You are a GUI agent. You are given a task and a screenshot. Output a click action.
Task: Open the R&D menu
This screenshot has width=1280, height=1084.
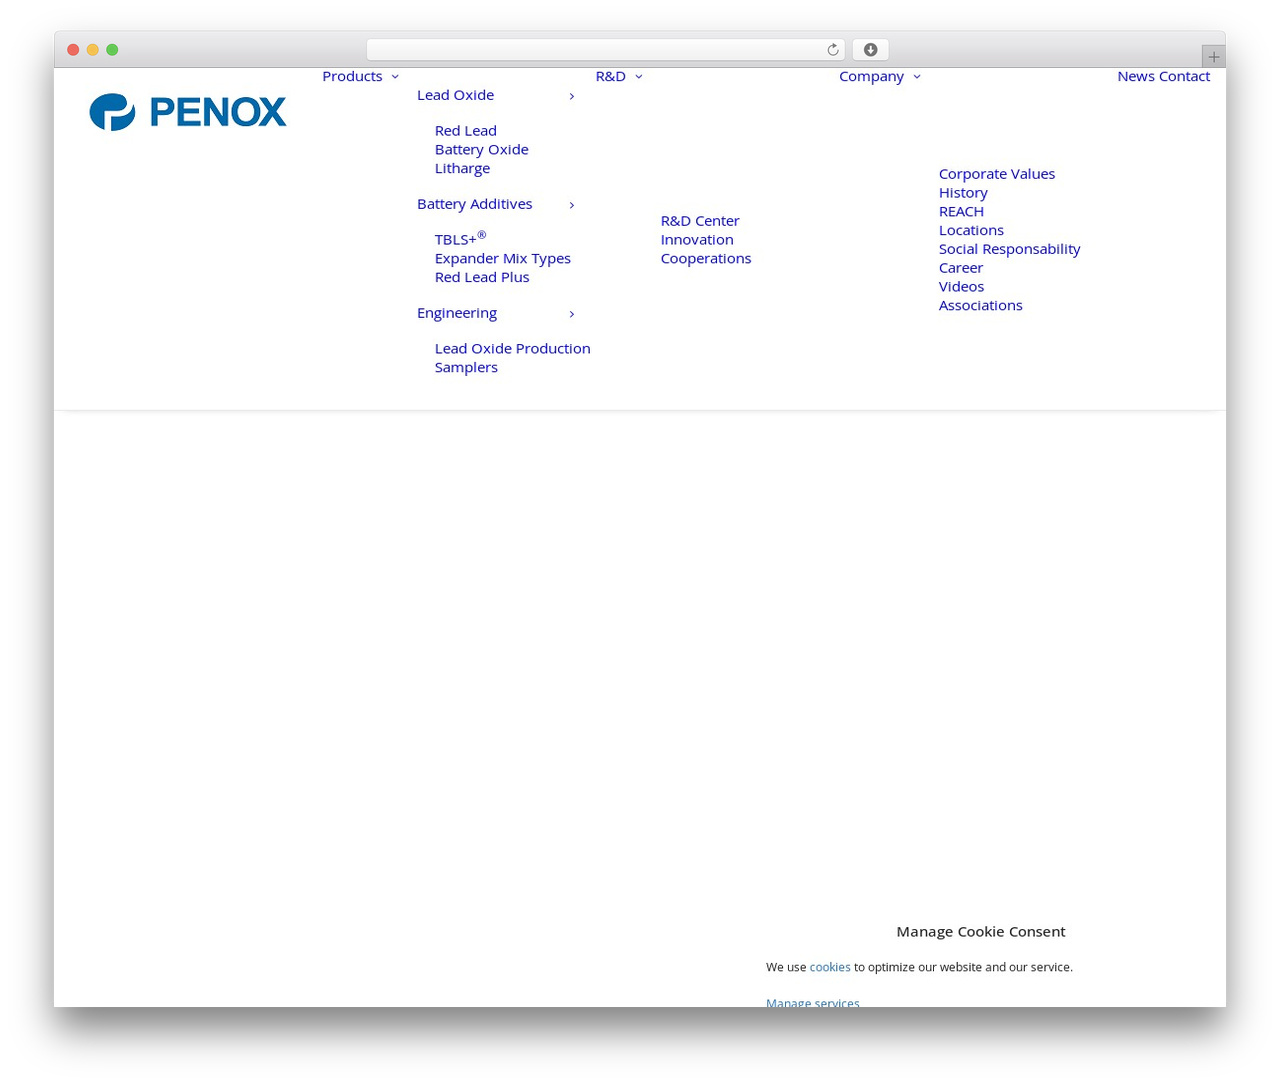click(610, 76)
